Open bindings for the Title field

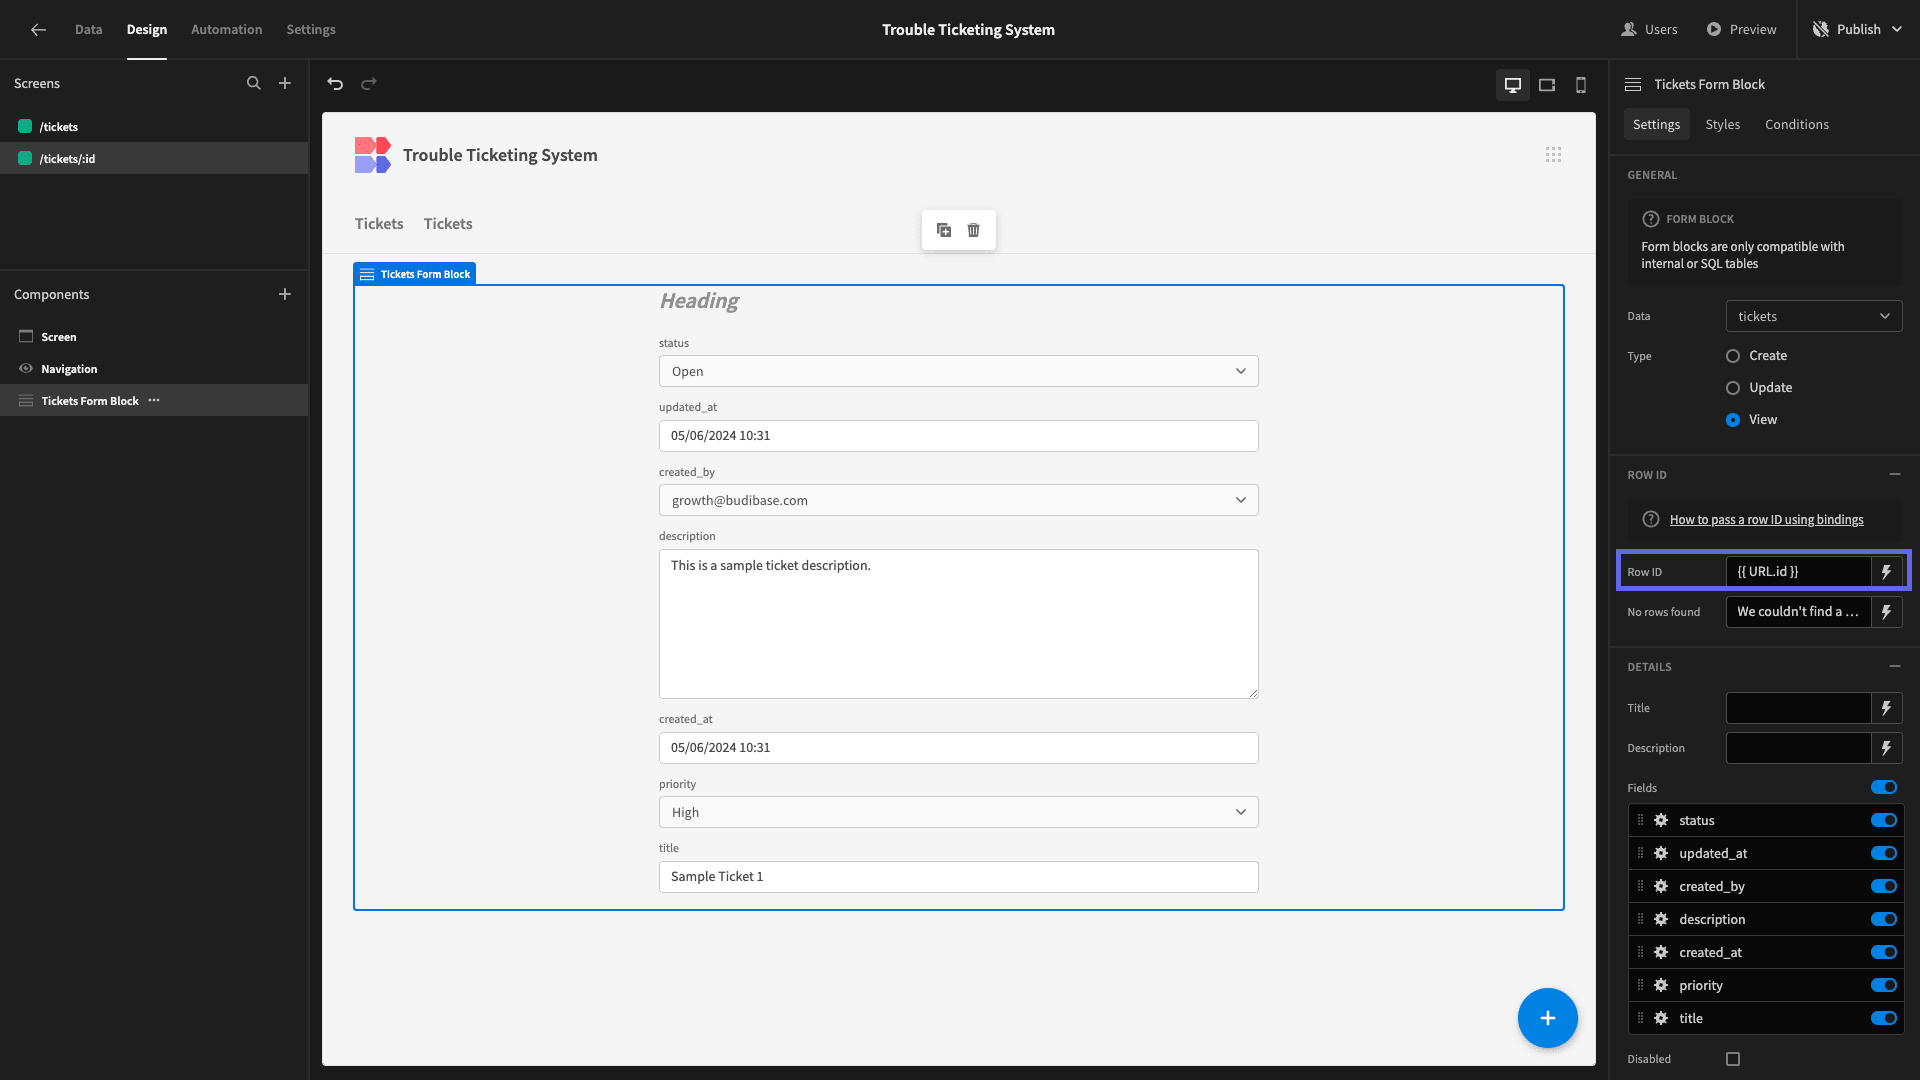[x=1887, y=708]
